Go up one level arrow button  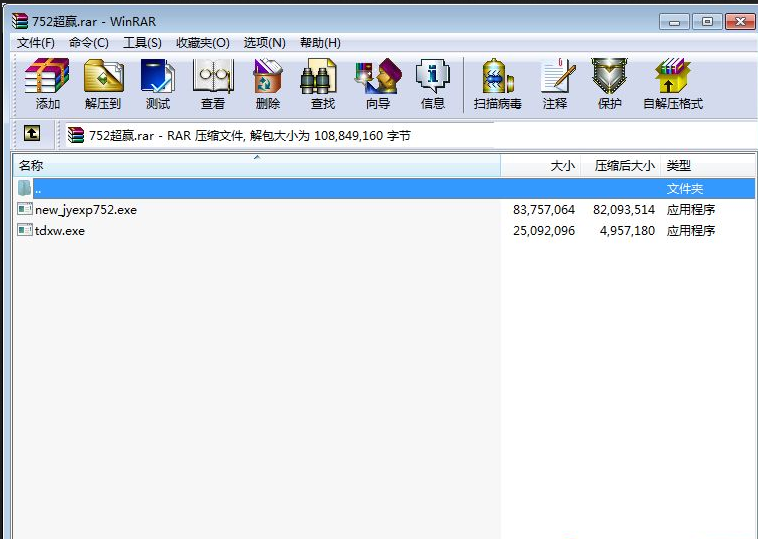tap(32, 133)
